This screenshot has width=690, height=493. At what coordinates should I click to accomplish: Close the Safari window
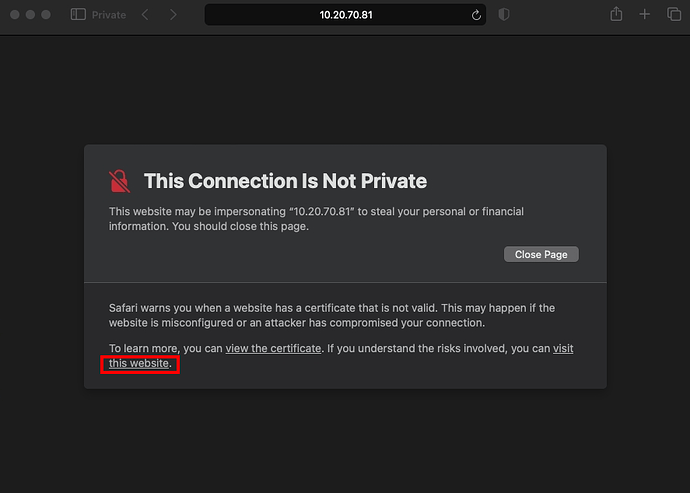pyautogui.click(x=13, y=15)
